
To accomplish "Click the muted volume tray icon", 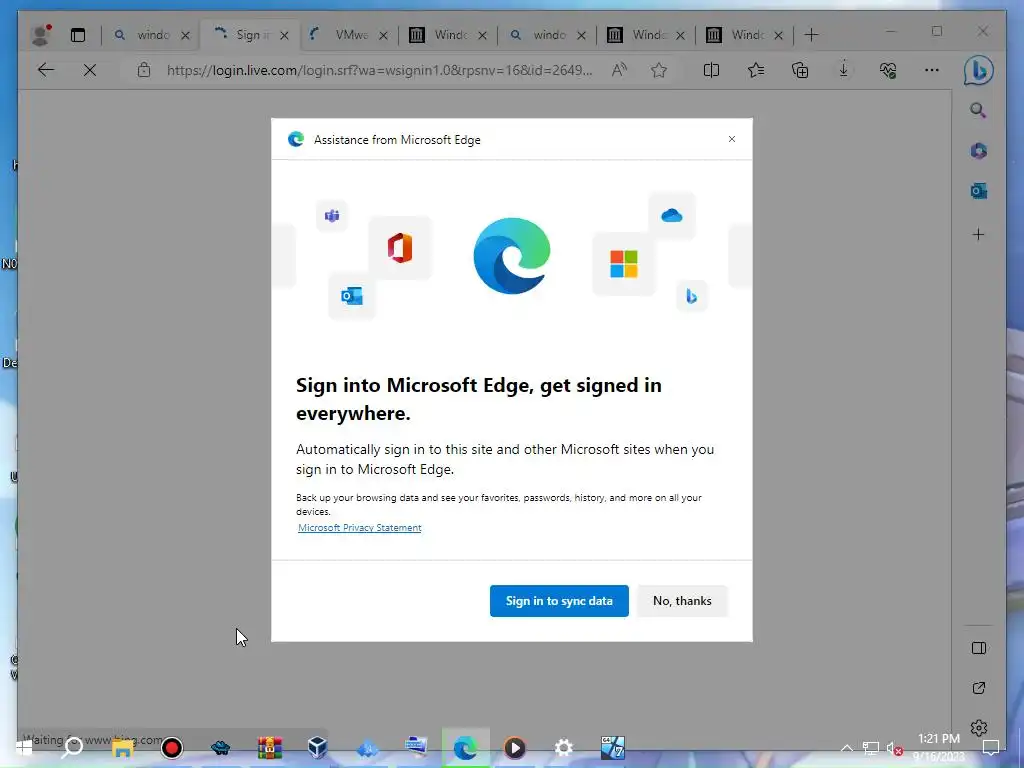I will tap(894, 748).
